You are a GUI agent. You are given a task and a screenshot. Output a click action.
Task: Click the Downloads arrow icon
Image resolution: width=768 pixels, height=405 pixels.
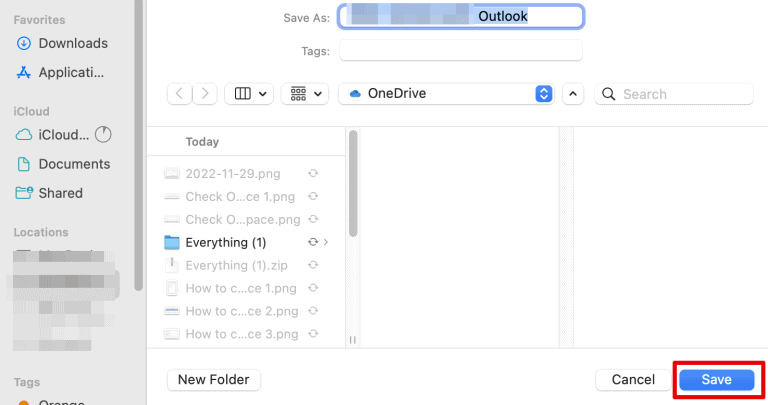tap(24, 43)
